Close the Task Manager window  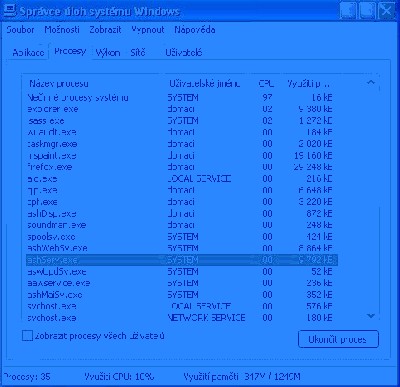click(387, 11)
